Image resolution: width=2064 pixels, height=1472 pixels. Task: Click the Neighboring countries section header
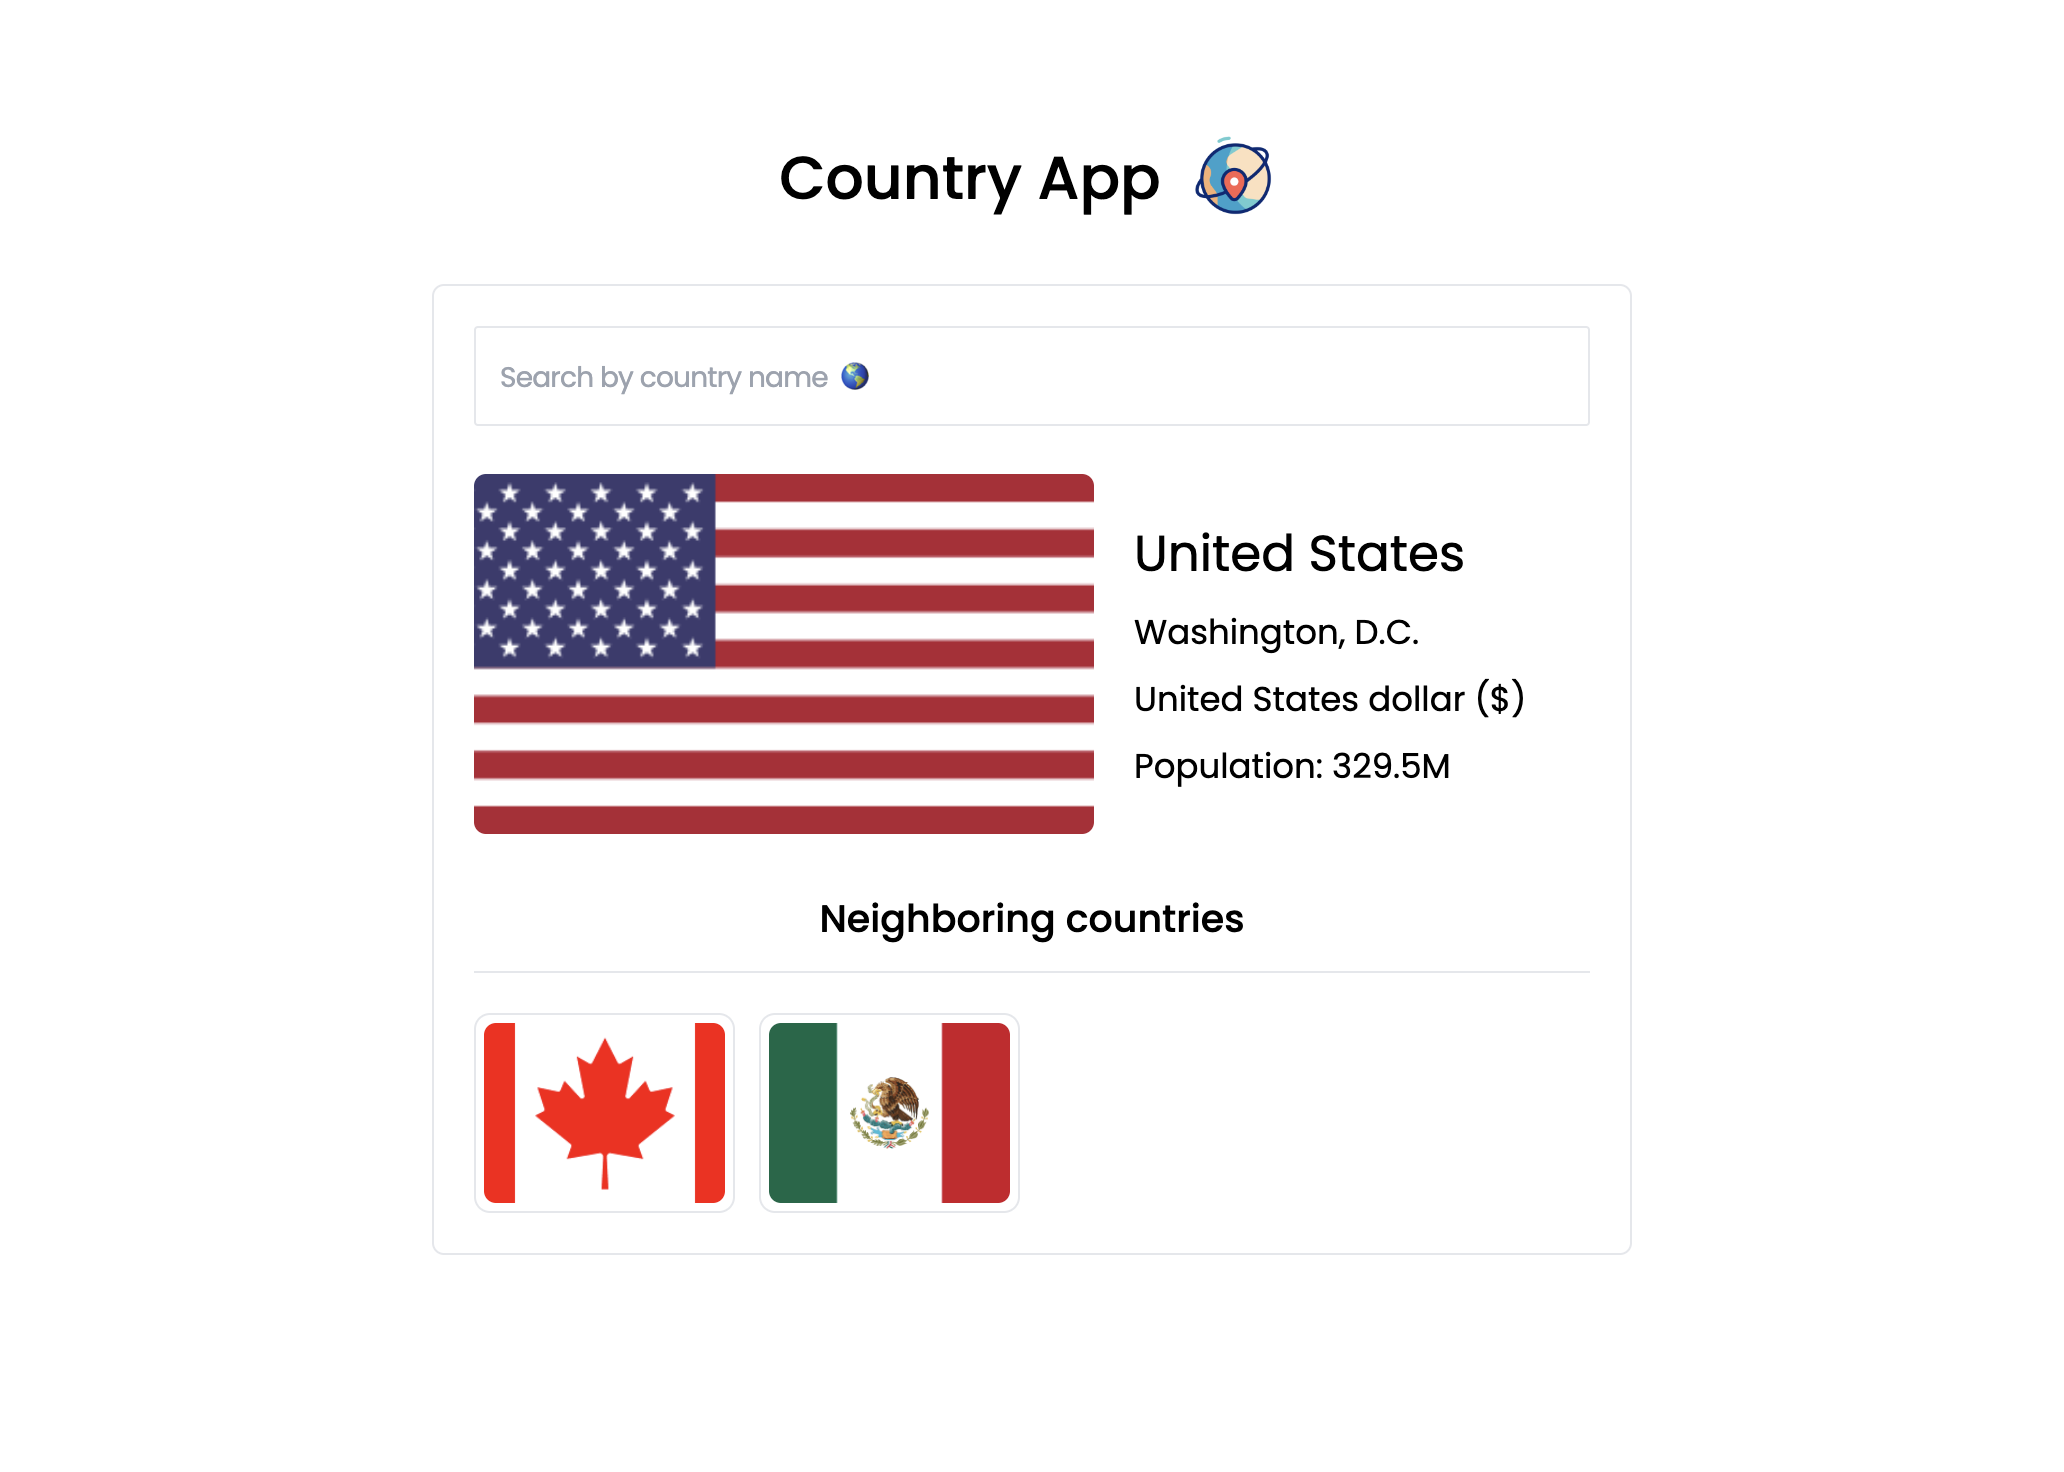(x=1032, y=919)
